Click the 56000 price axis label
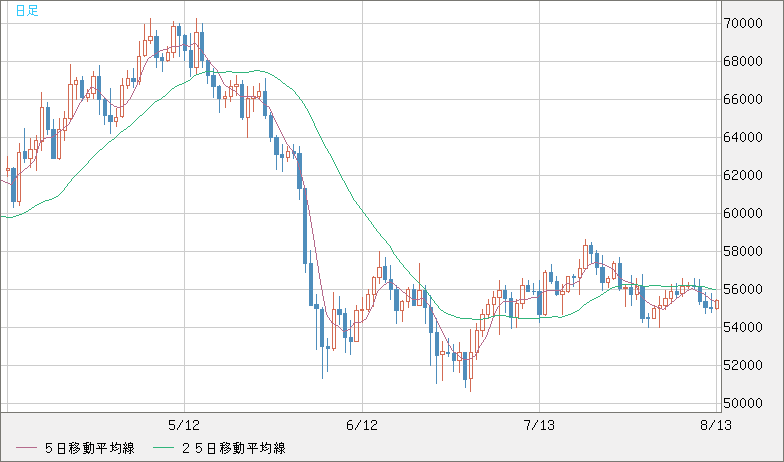 742,290
